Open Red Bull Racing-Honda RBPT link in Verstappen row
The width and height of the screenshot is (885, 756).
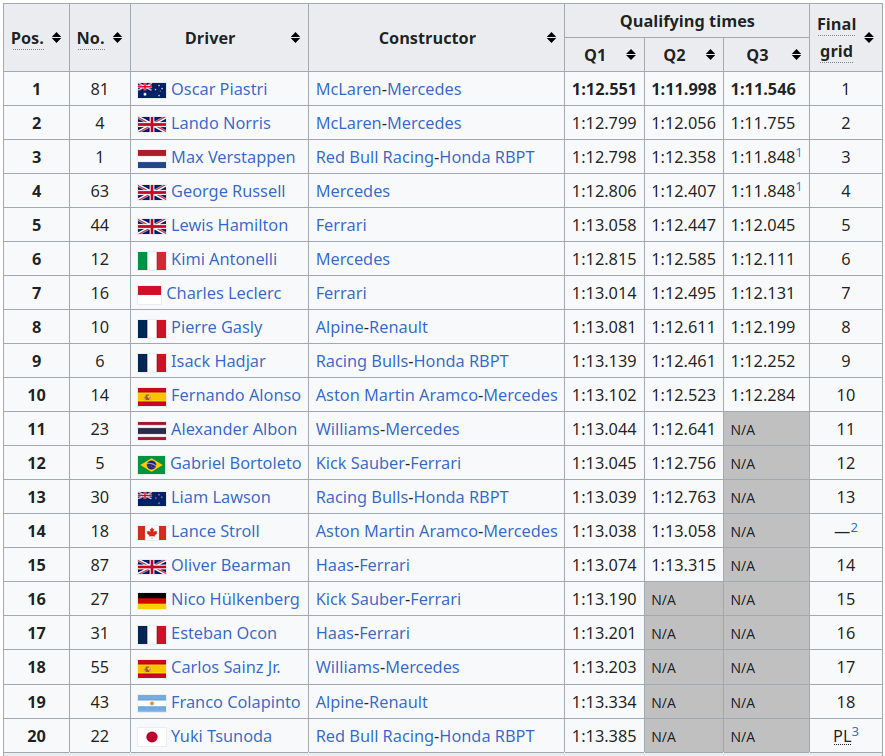point(425,158)
